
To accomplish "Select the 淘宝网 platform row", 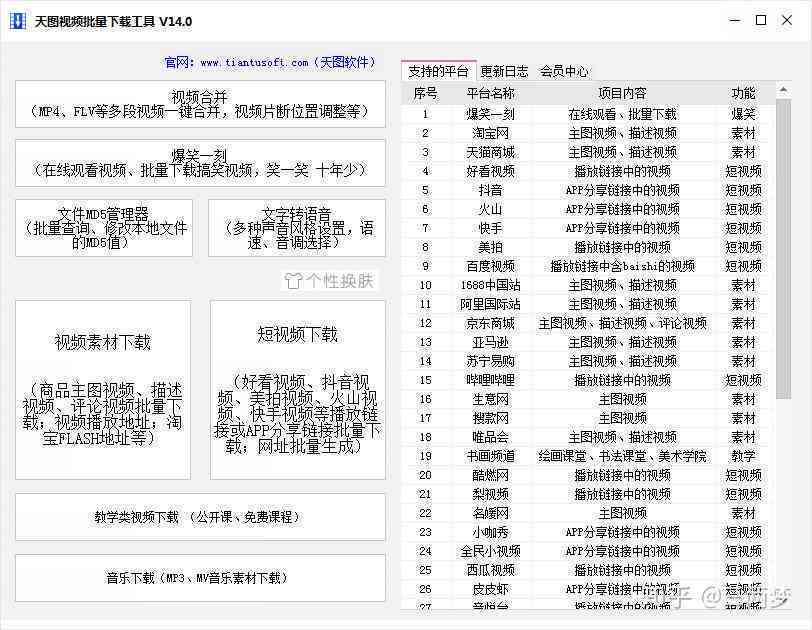I will tap(588, 133).
